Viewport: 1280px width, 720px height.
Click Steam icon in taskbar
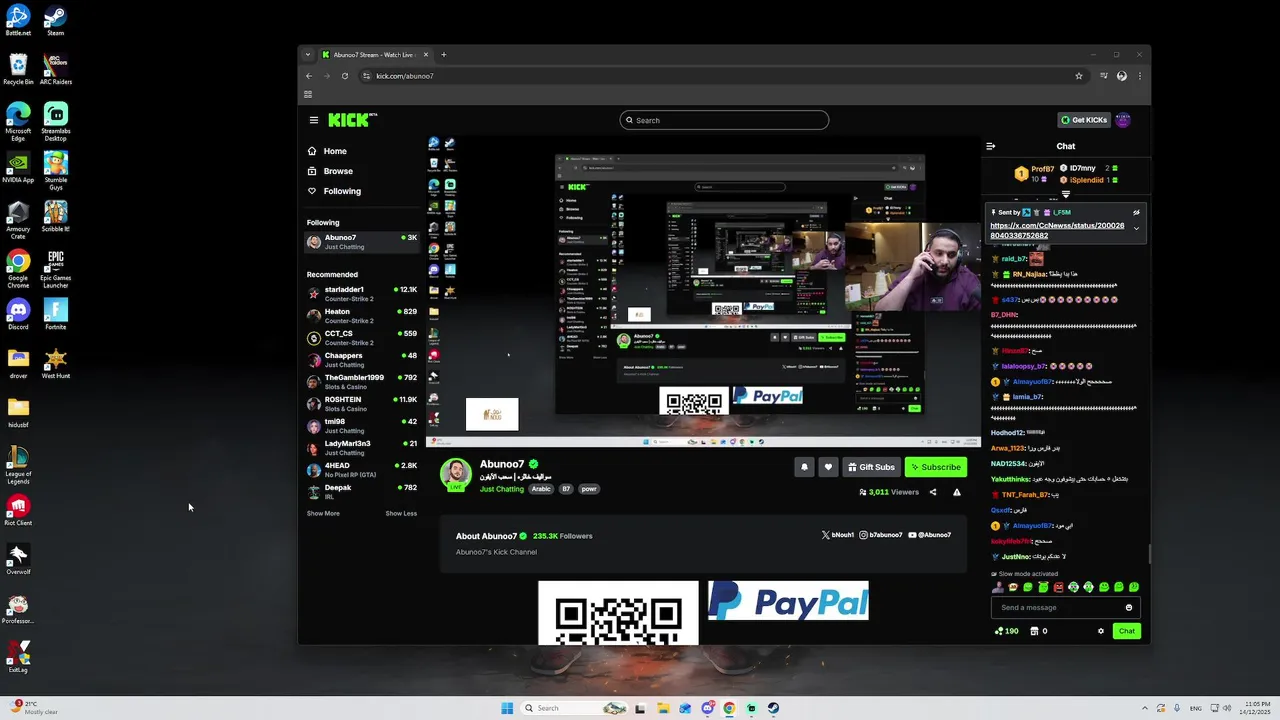pyautogui.click(x=773, y=708)
